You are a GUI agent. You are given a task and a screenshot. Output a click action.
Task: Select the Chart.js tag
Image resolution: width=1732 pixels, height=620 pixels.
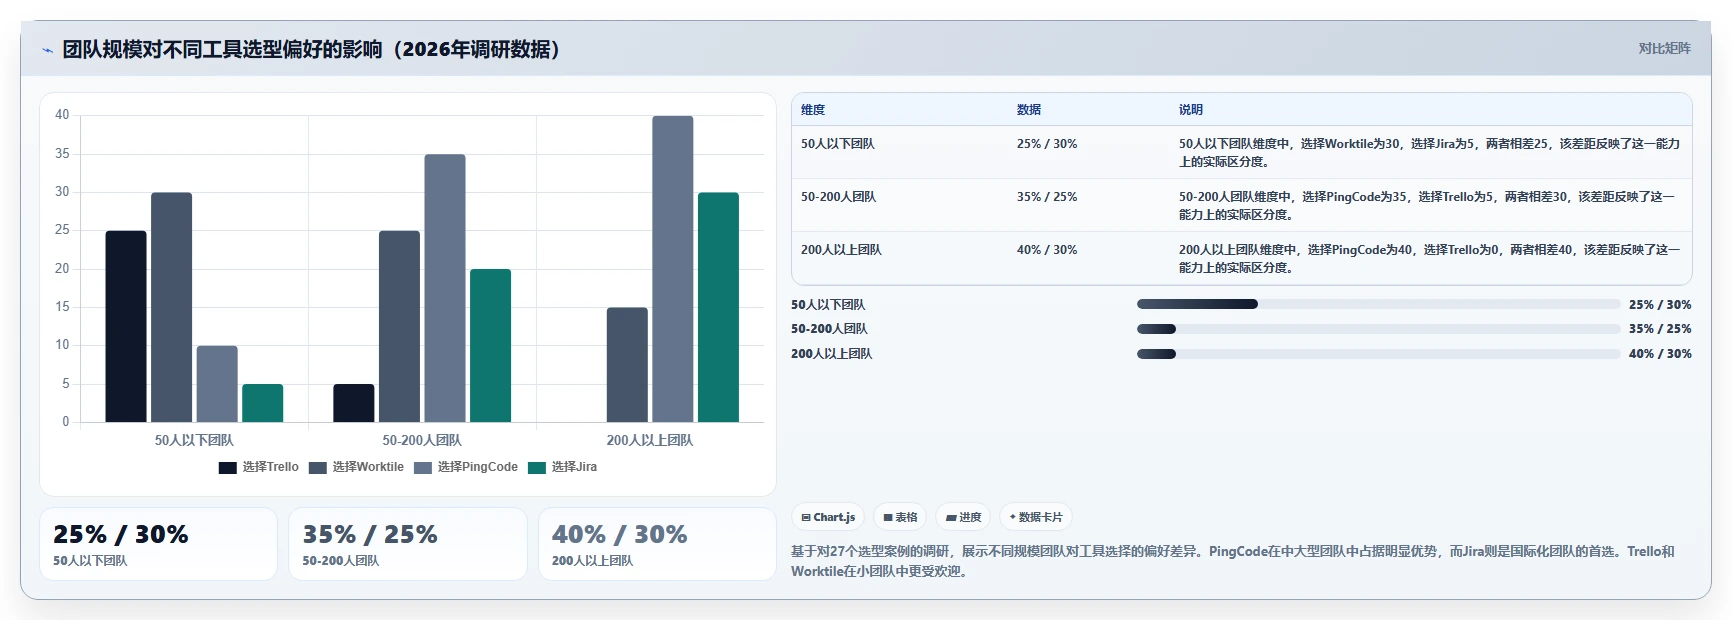tap(828, 517)
